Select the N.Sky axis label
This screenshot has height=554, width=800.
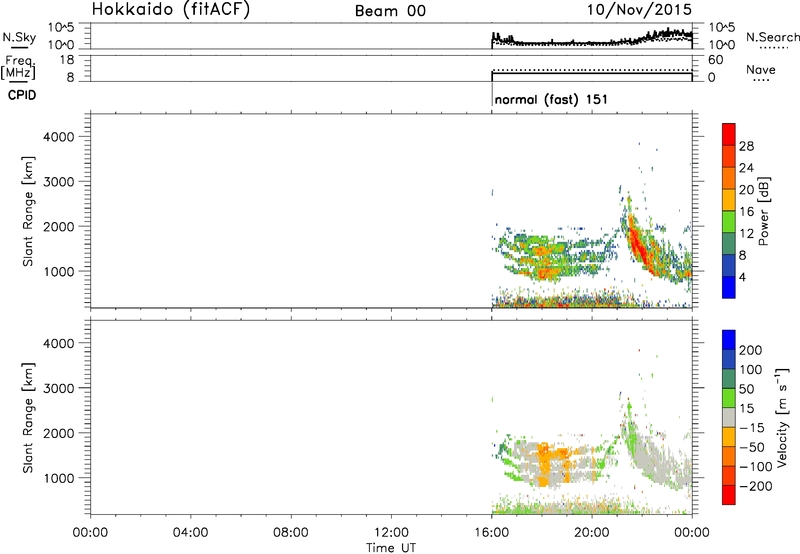tap(19, 37)
